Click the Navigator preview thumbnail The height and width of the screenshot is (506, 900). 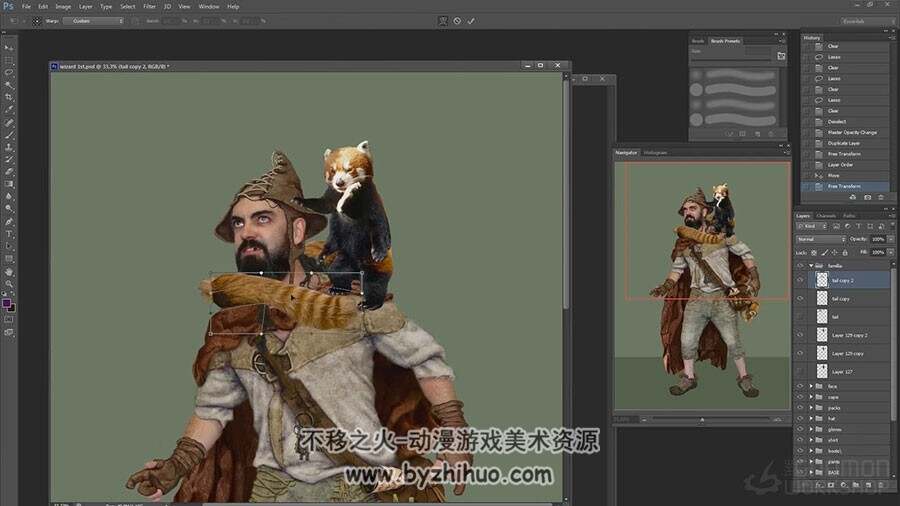pos(702,285)
